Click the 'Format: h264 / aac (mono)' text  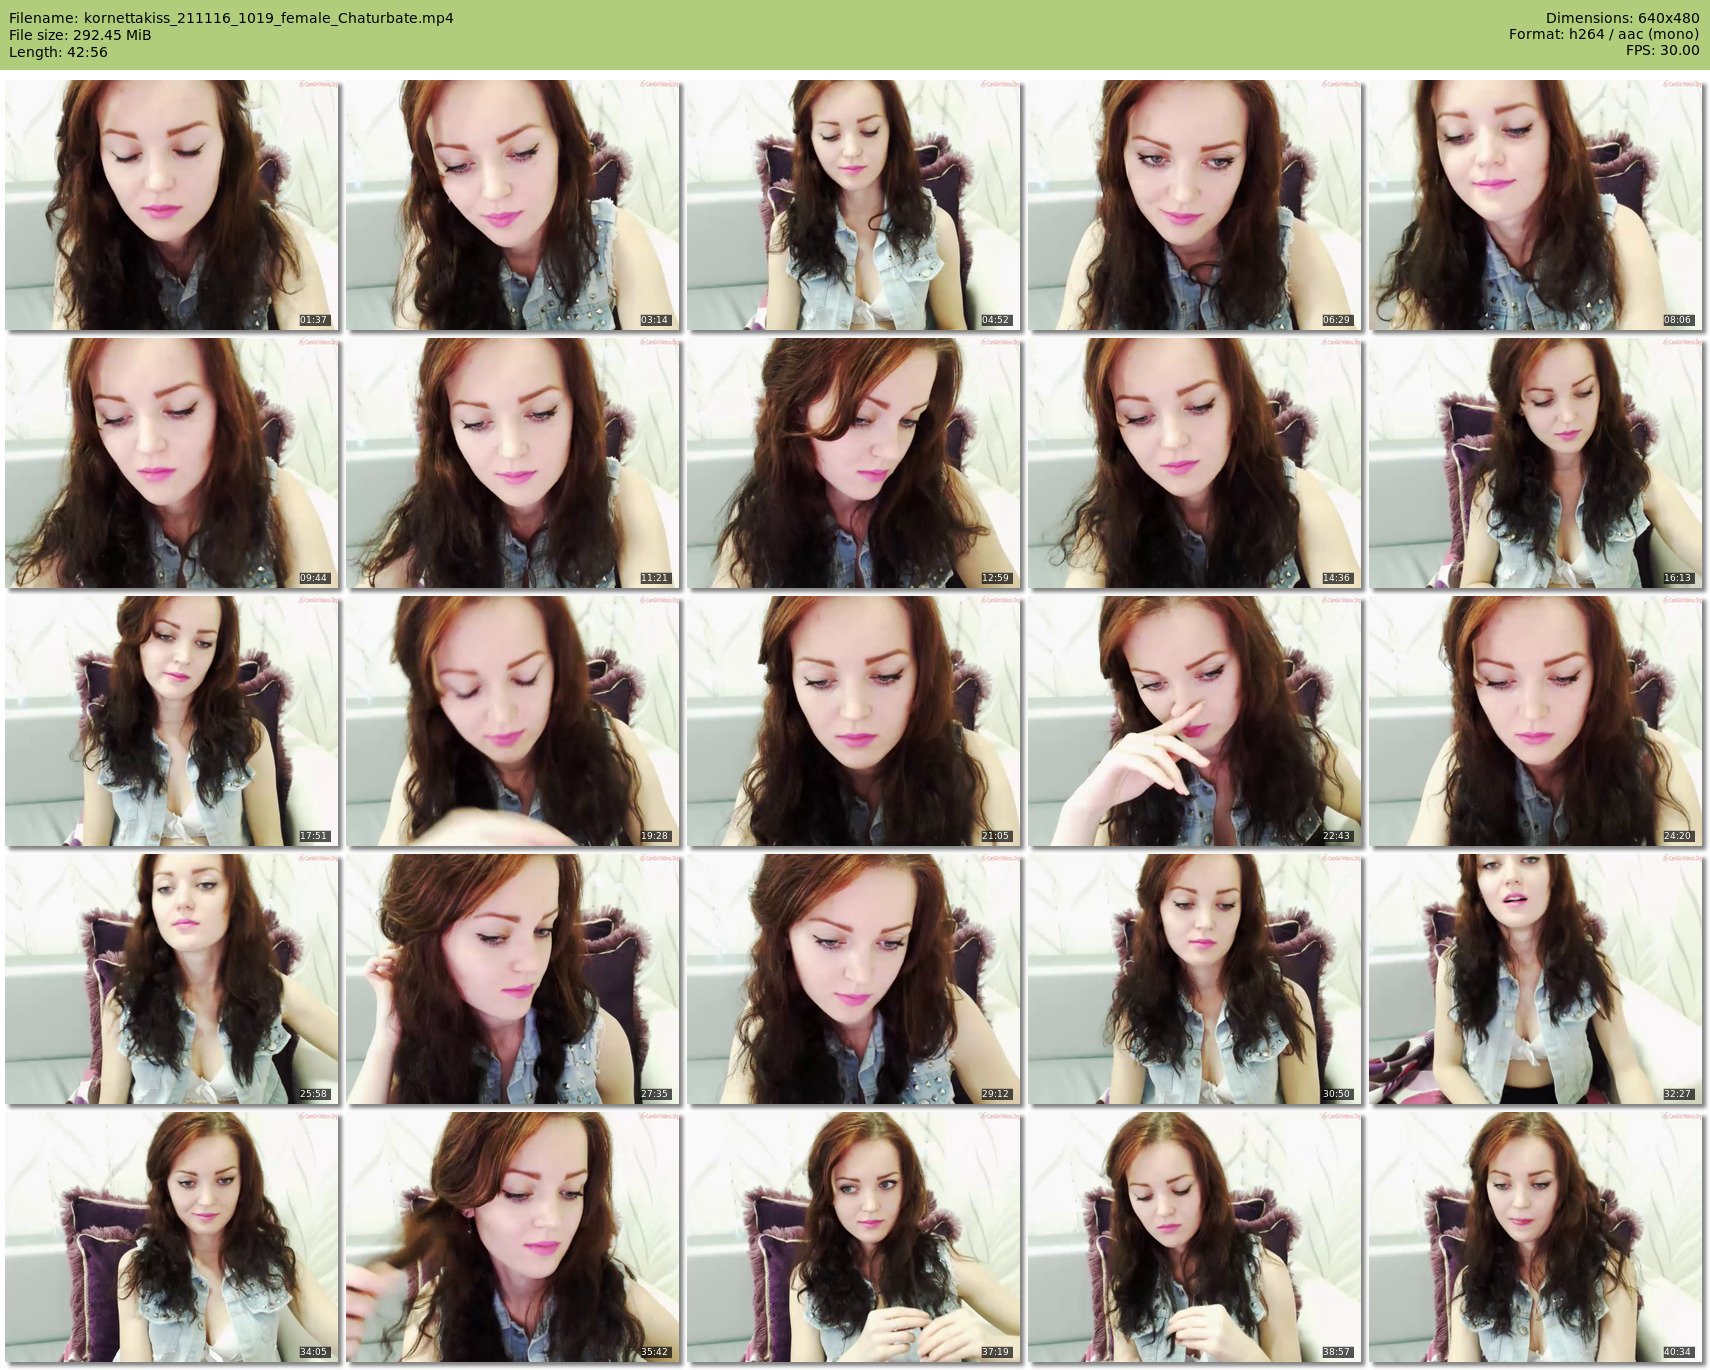(1604, 35)
